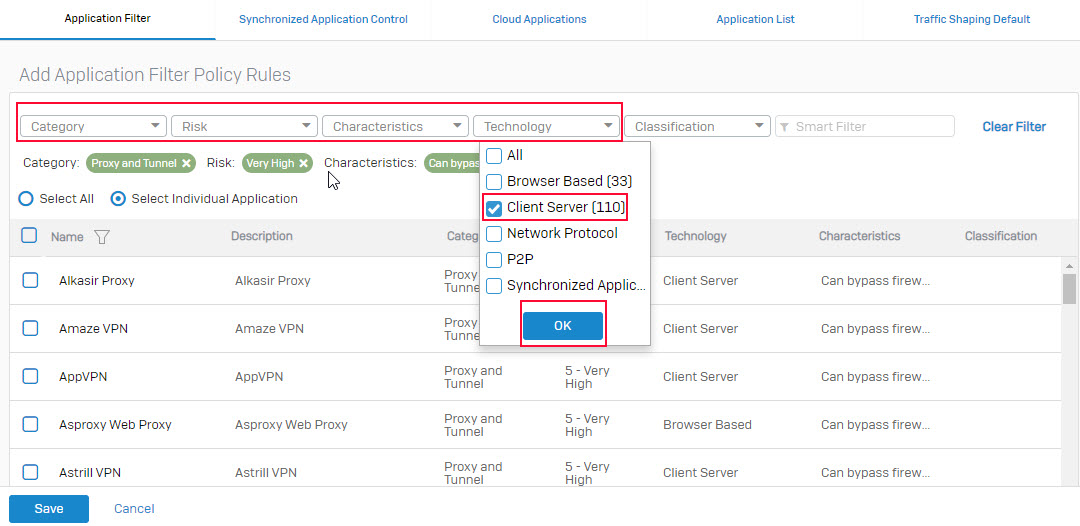This screenshot has height=526, width=1080.
Task: Click the Add Application Filter Policy Rules heading
Action: tap(155, 75)
